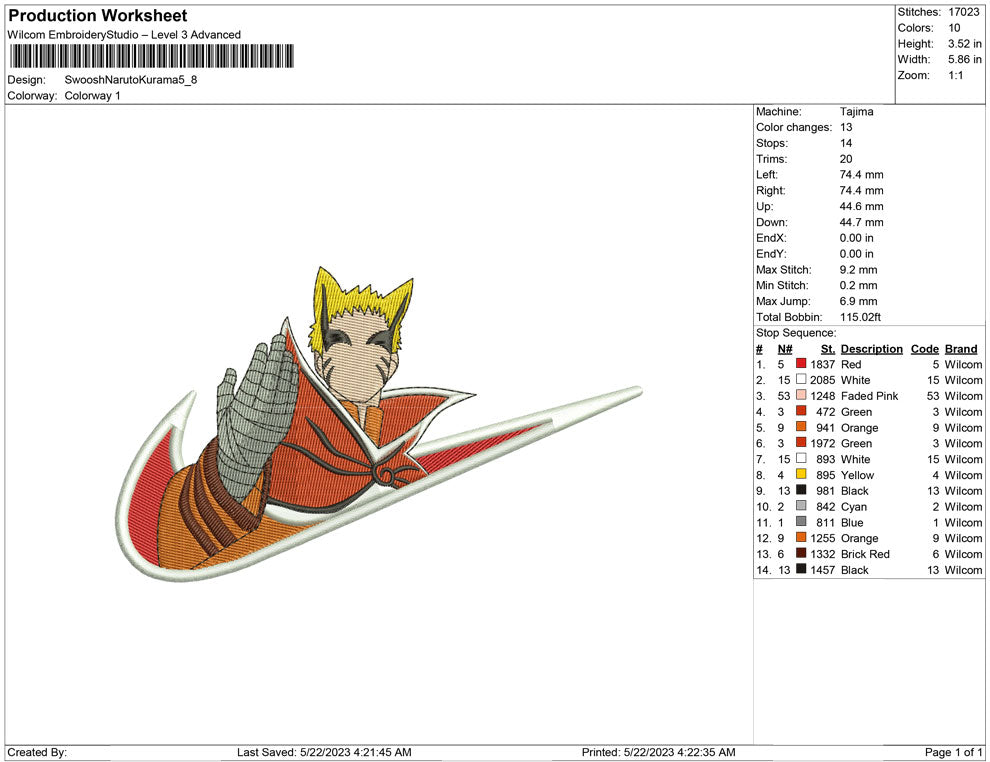Click the black swatch for thread 981

[x=801, y=490]
